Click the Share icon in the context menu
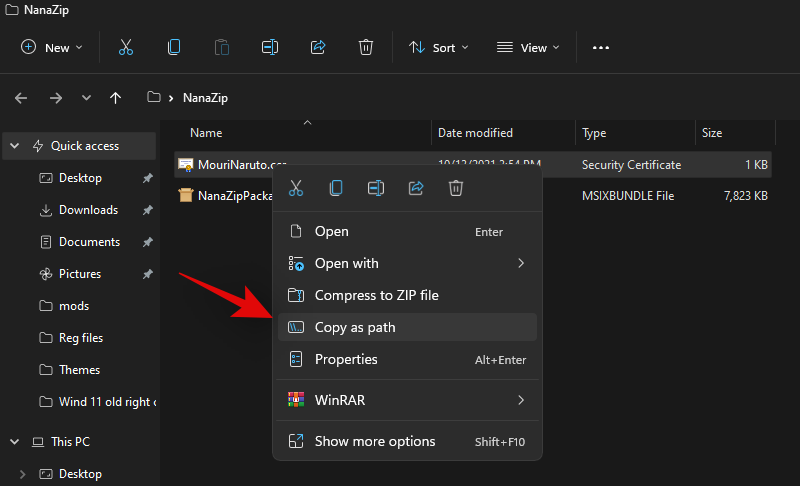This screenshot has height=486, width=800. (416, 188)
